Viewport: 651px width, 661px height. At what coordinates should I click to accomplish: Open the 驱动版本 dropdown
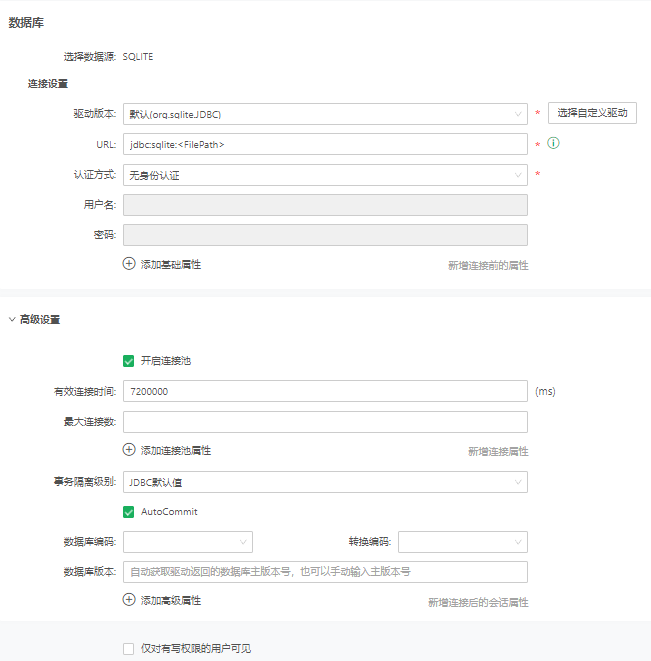(325, 114)
